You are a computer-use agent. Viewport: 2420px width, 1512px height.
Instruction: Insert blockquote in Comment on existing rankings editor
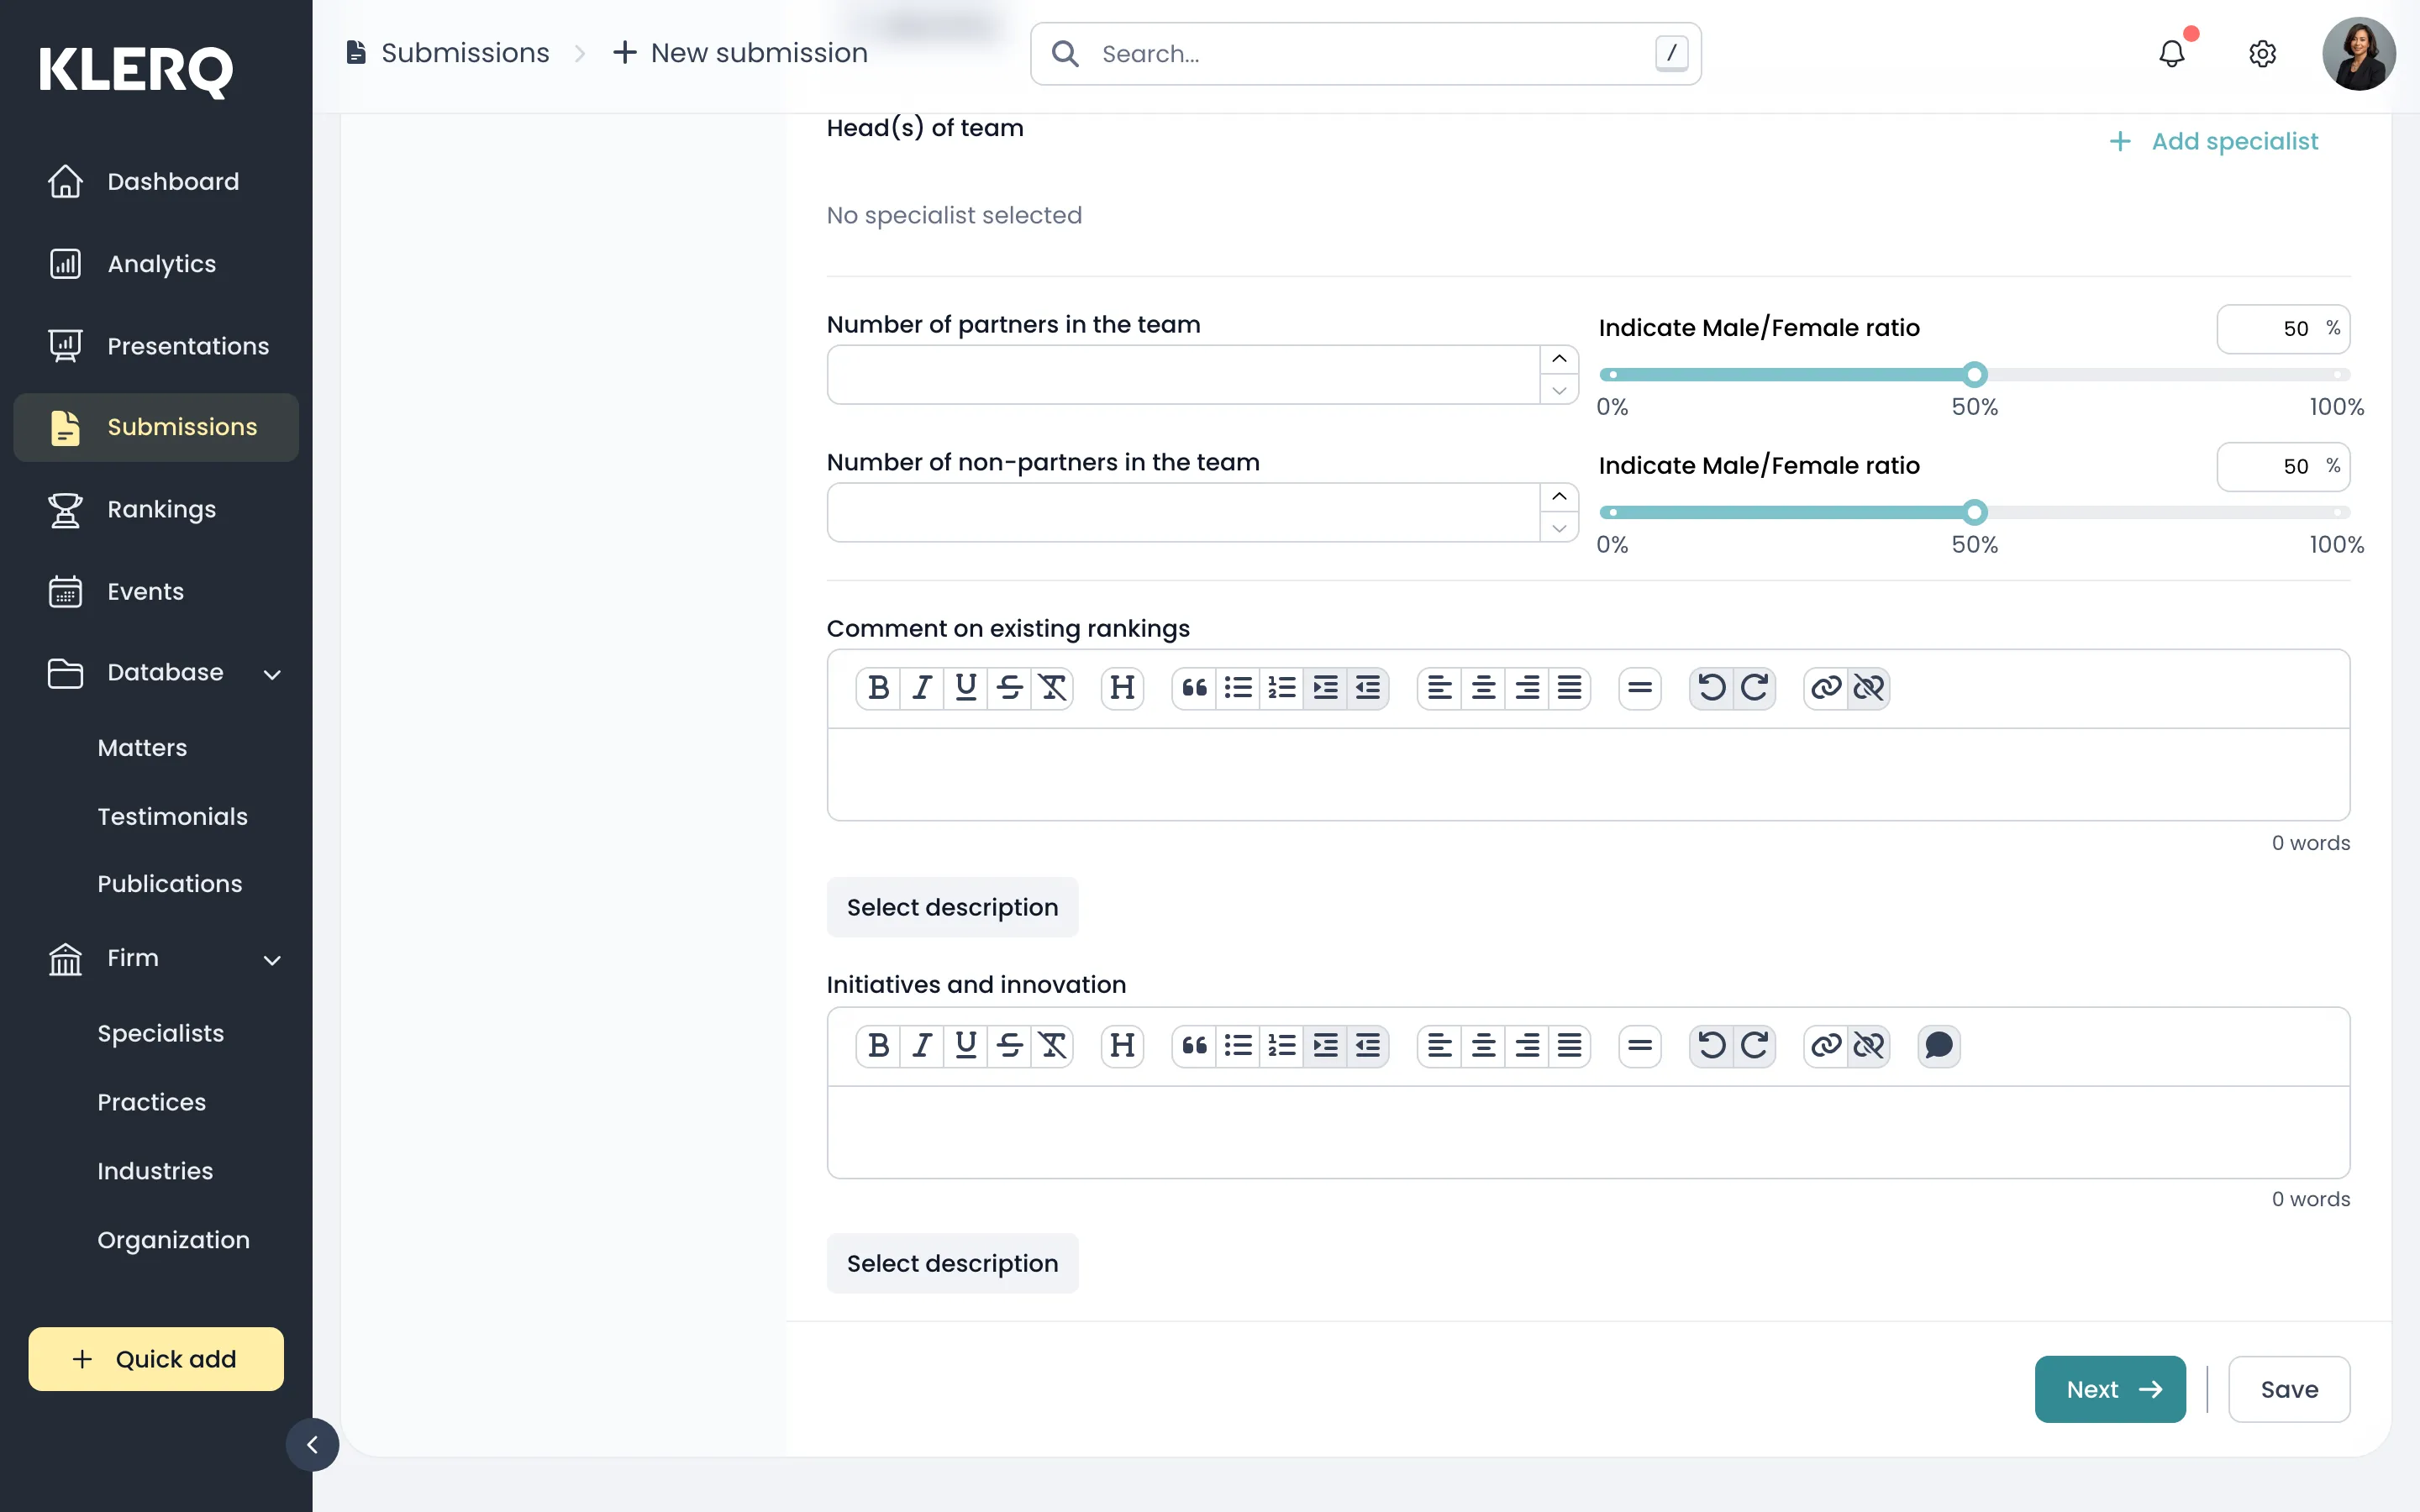point(1194,688)
